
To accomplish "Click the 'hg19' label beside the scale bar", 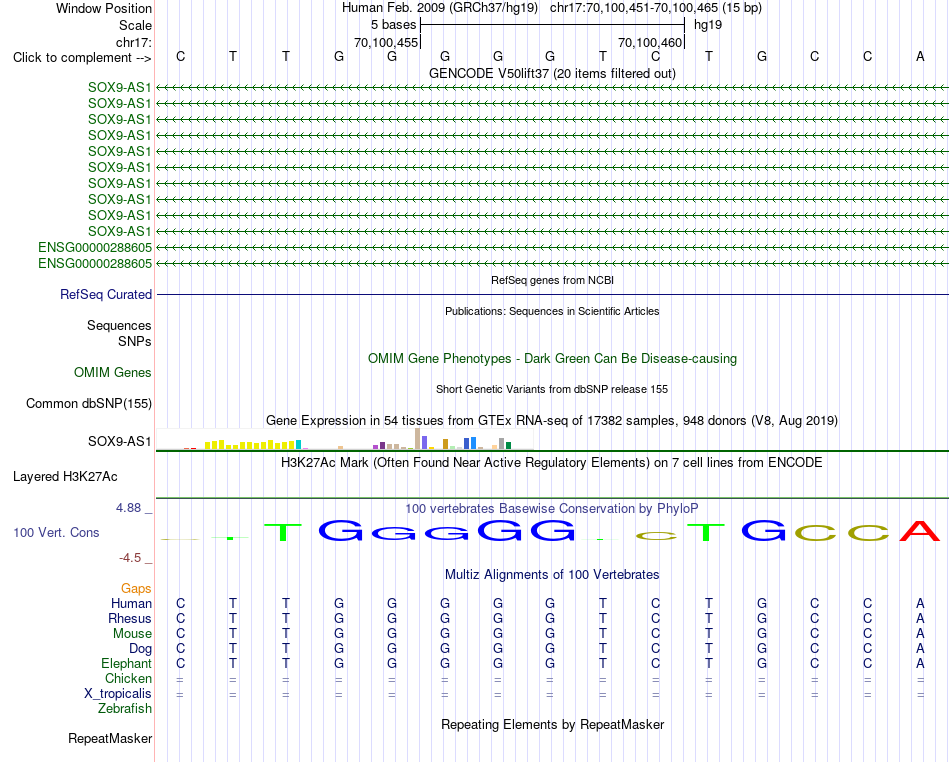I will point(708,25).
